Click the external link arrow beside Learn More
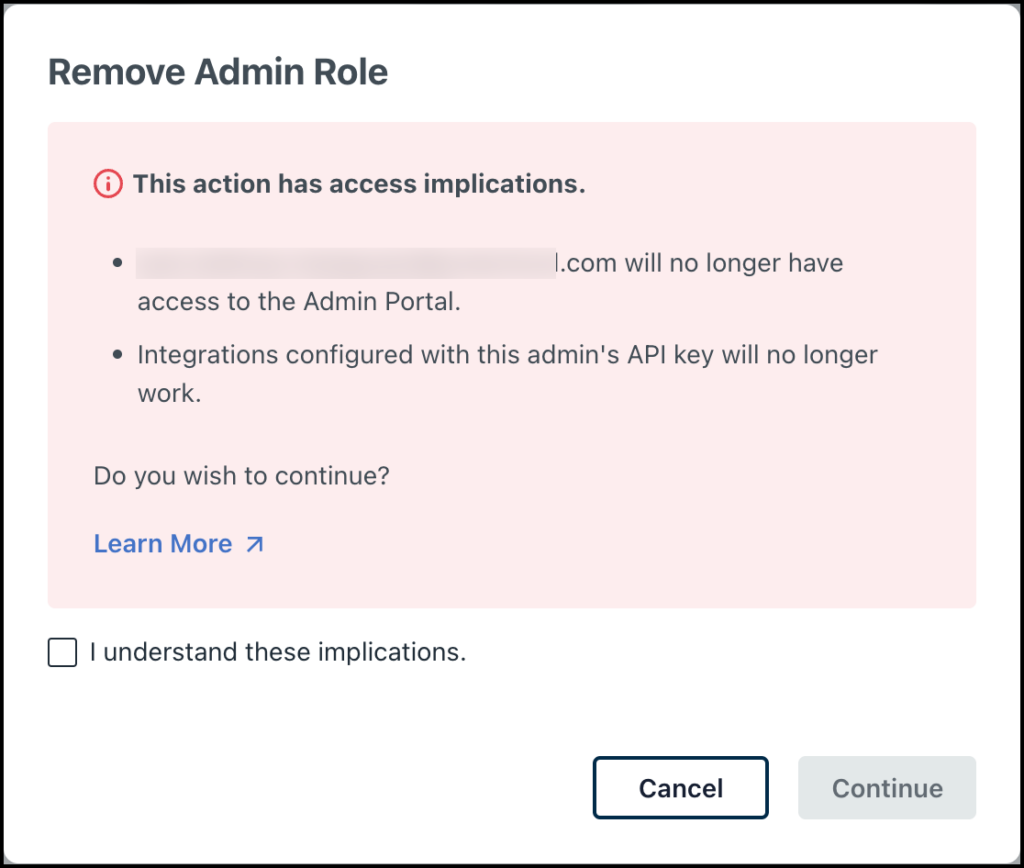 (x=255, y=543)
